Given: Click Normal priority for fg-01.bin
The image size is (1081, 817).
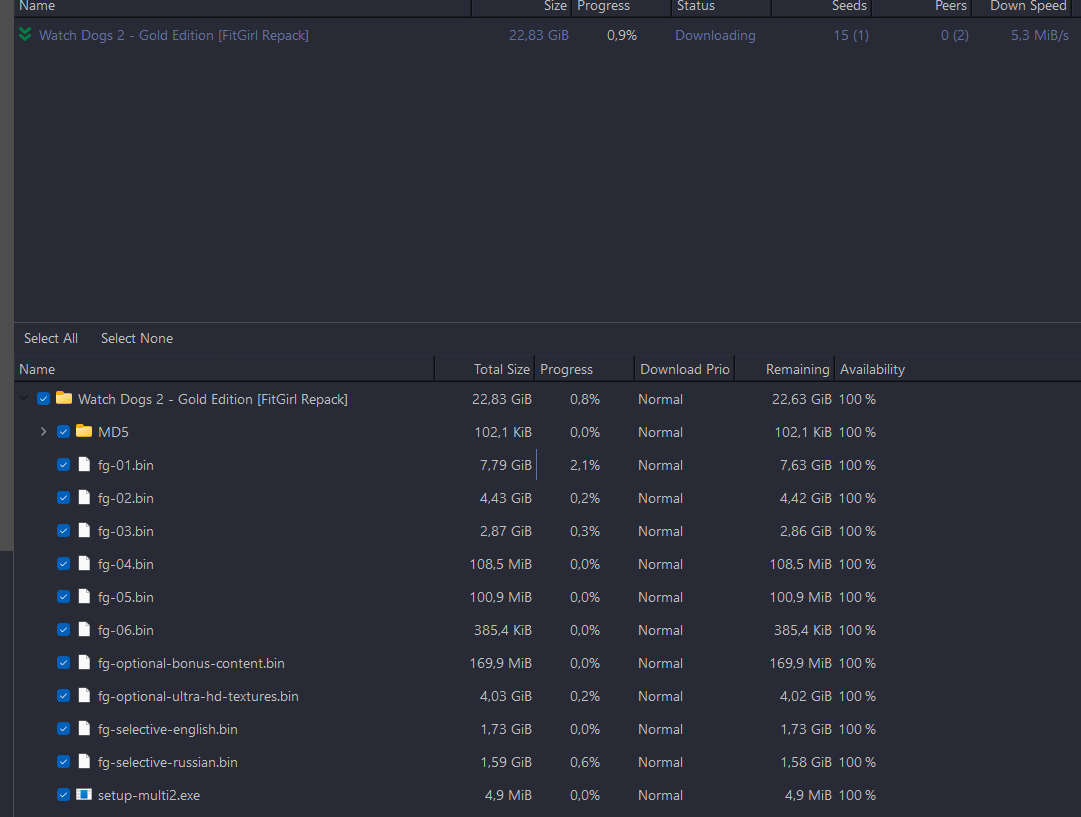Looking at the screenshot, I should pos(660,465).
